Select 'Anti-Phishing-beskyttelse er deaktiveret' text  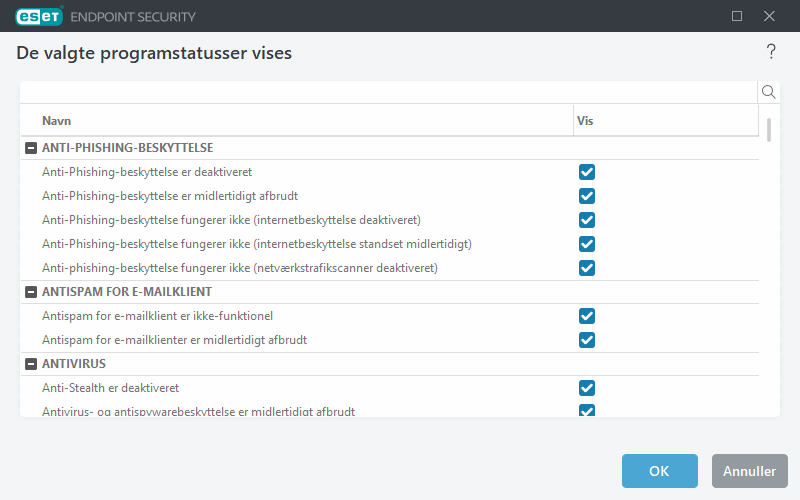(x=147, y=172)
